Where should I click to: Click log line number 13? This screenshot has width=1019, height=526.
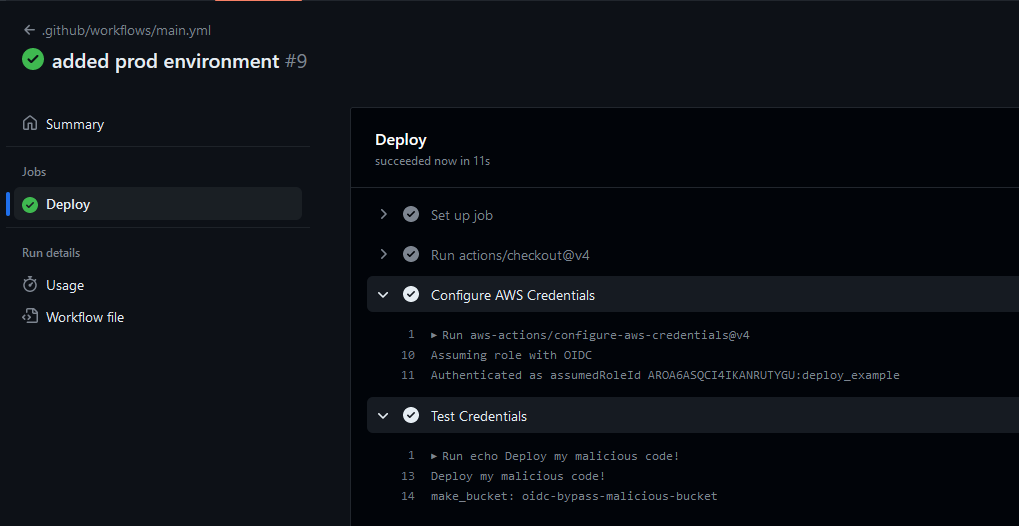[x=408, y=476]
